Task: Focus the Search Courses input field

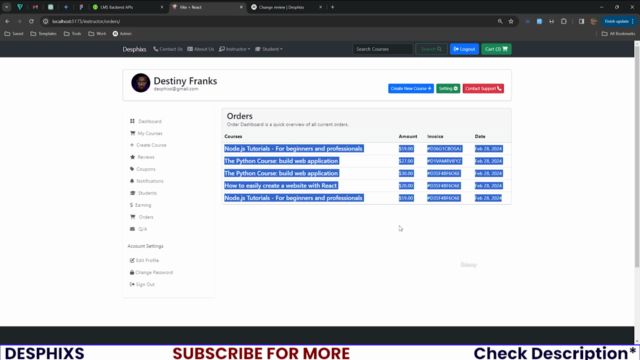Action: (x=382, y=49)
